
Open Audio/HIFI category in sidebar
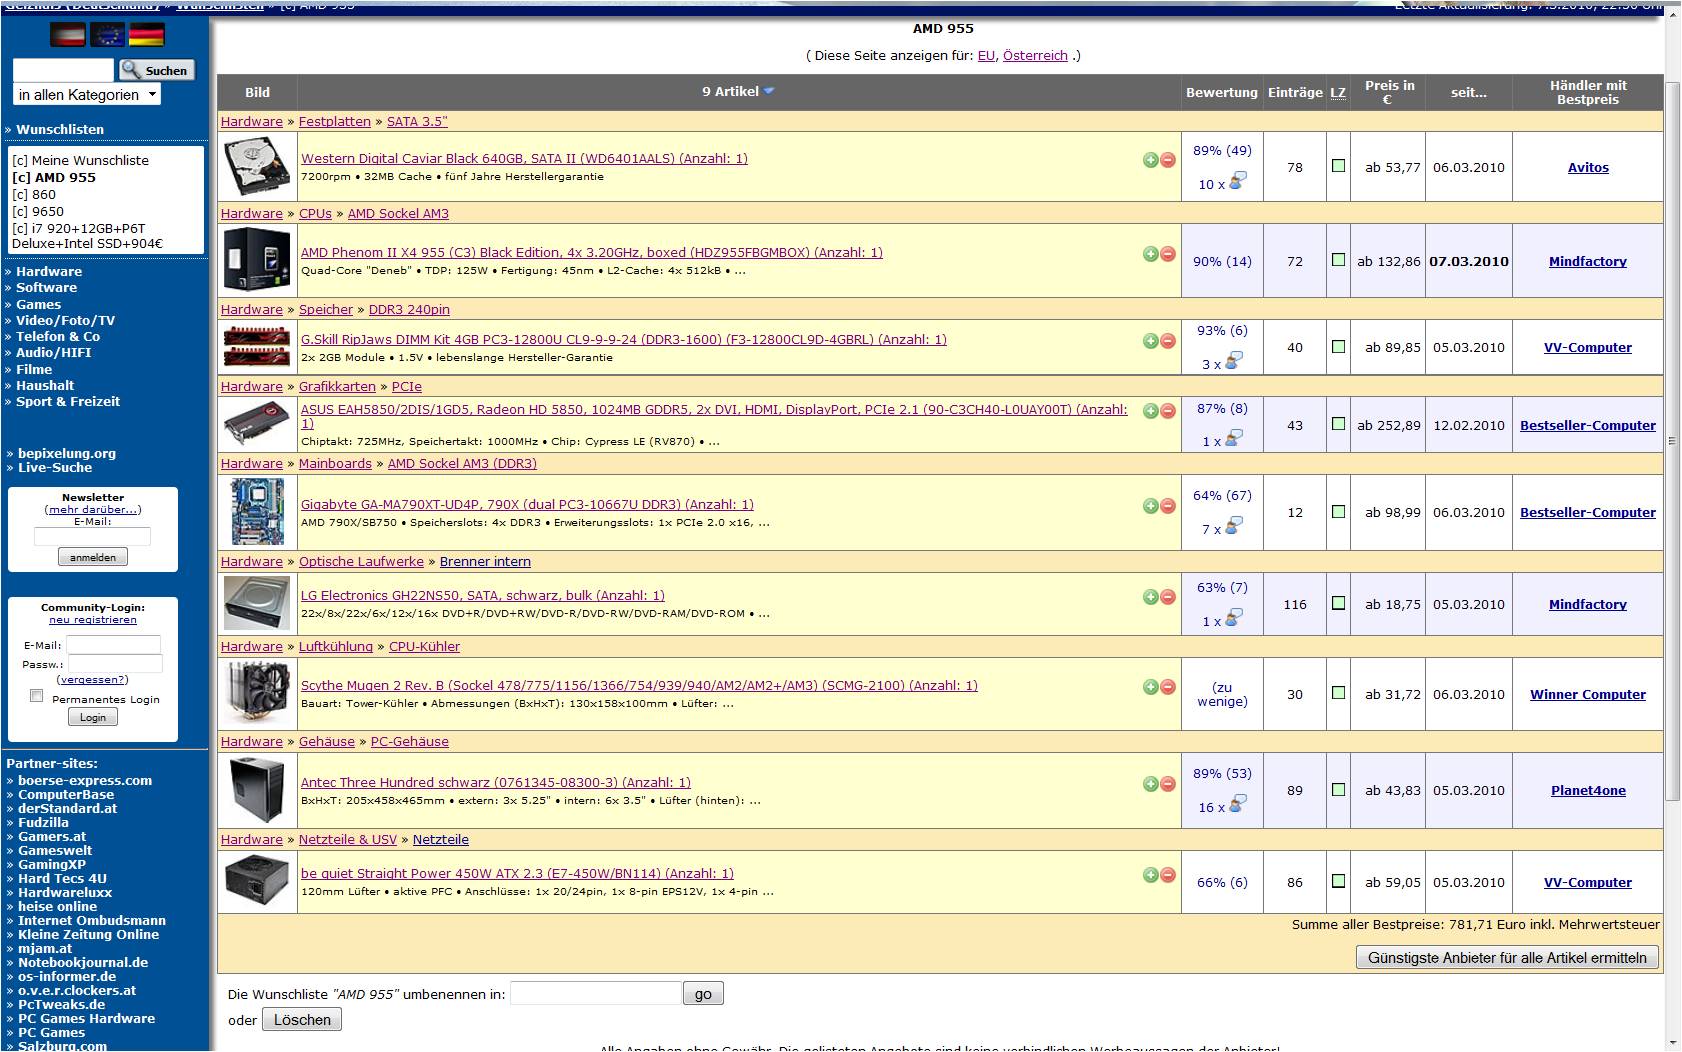[53, 352]
